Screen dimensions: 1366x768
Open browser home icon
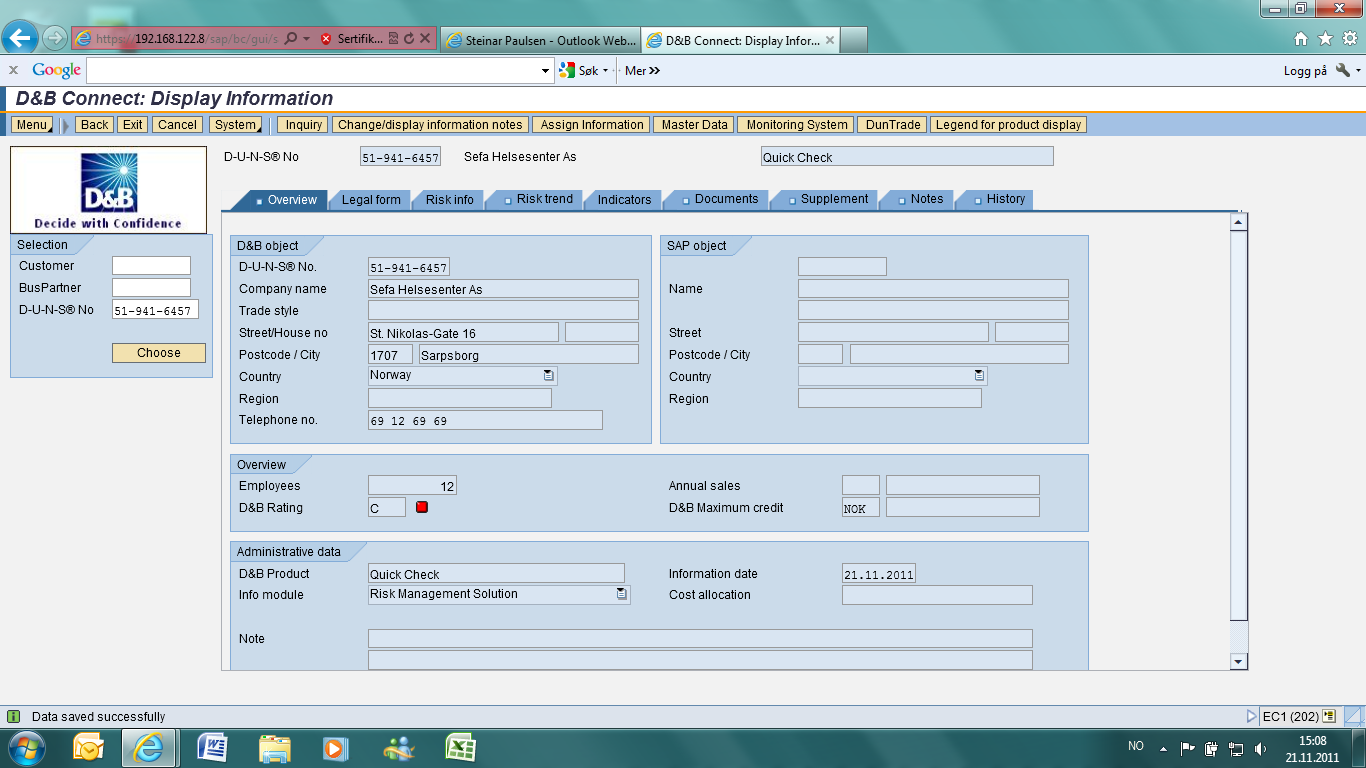(x=1301, y=39)
